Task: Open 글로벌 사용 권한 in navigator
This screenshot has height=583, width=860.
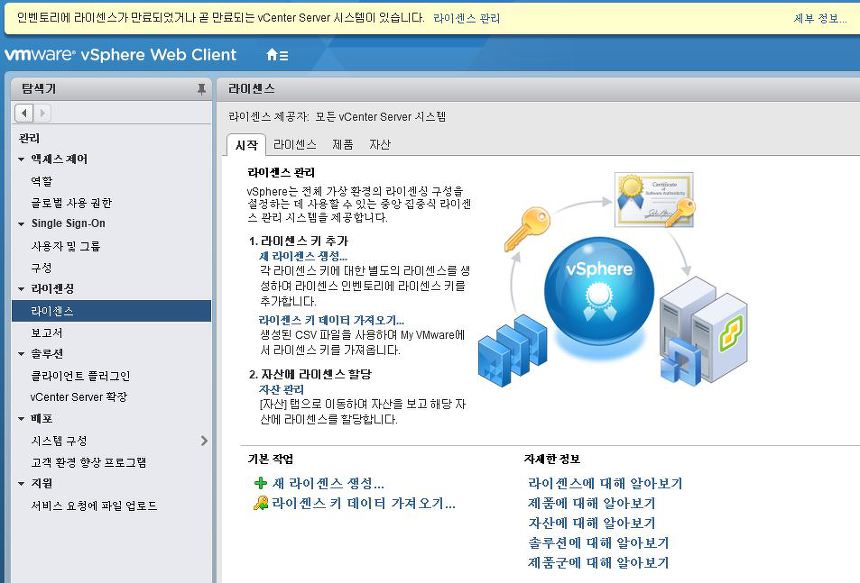Action: 71,202
